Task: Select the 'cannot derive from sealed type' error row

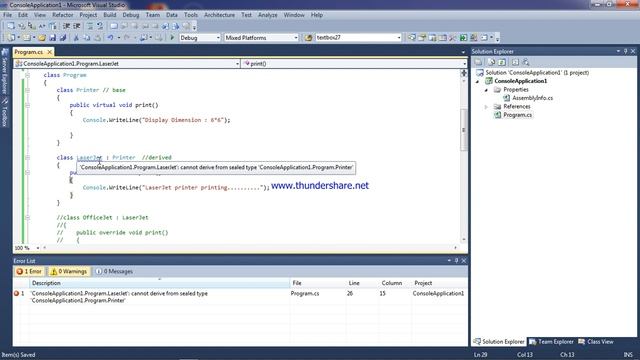Action: pos(240,297)
